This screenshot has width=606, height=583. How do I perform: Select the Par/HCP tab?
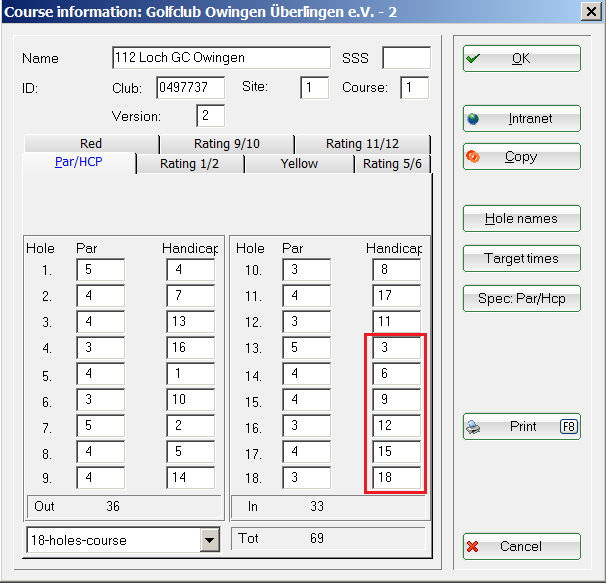point(79,162)
